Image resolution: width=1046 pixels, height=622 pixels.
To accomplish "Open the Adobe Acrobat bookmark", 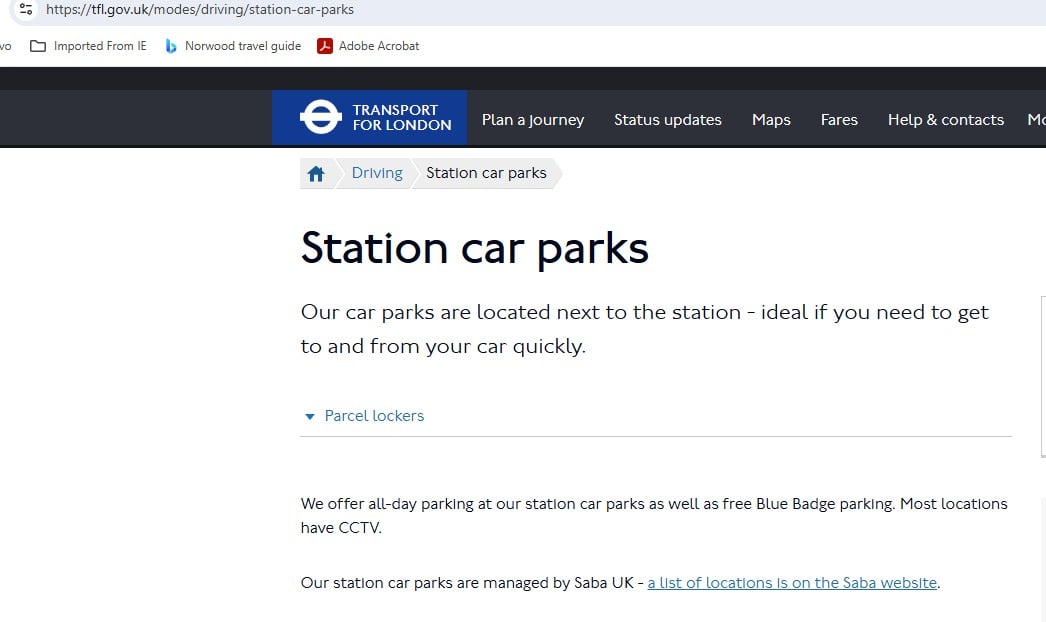I will click(x=368, y=46).
